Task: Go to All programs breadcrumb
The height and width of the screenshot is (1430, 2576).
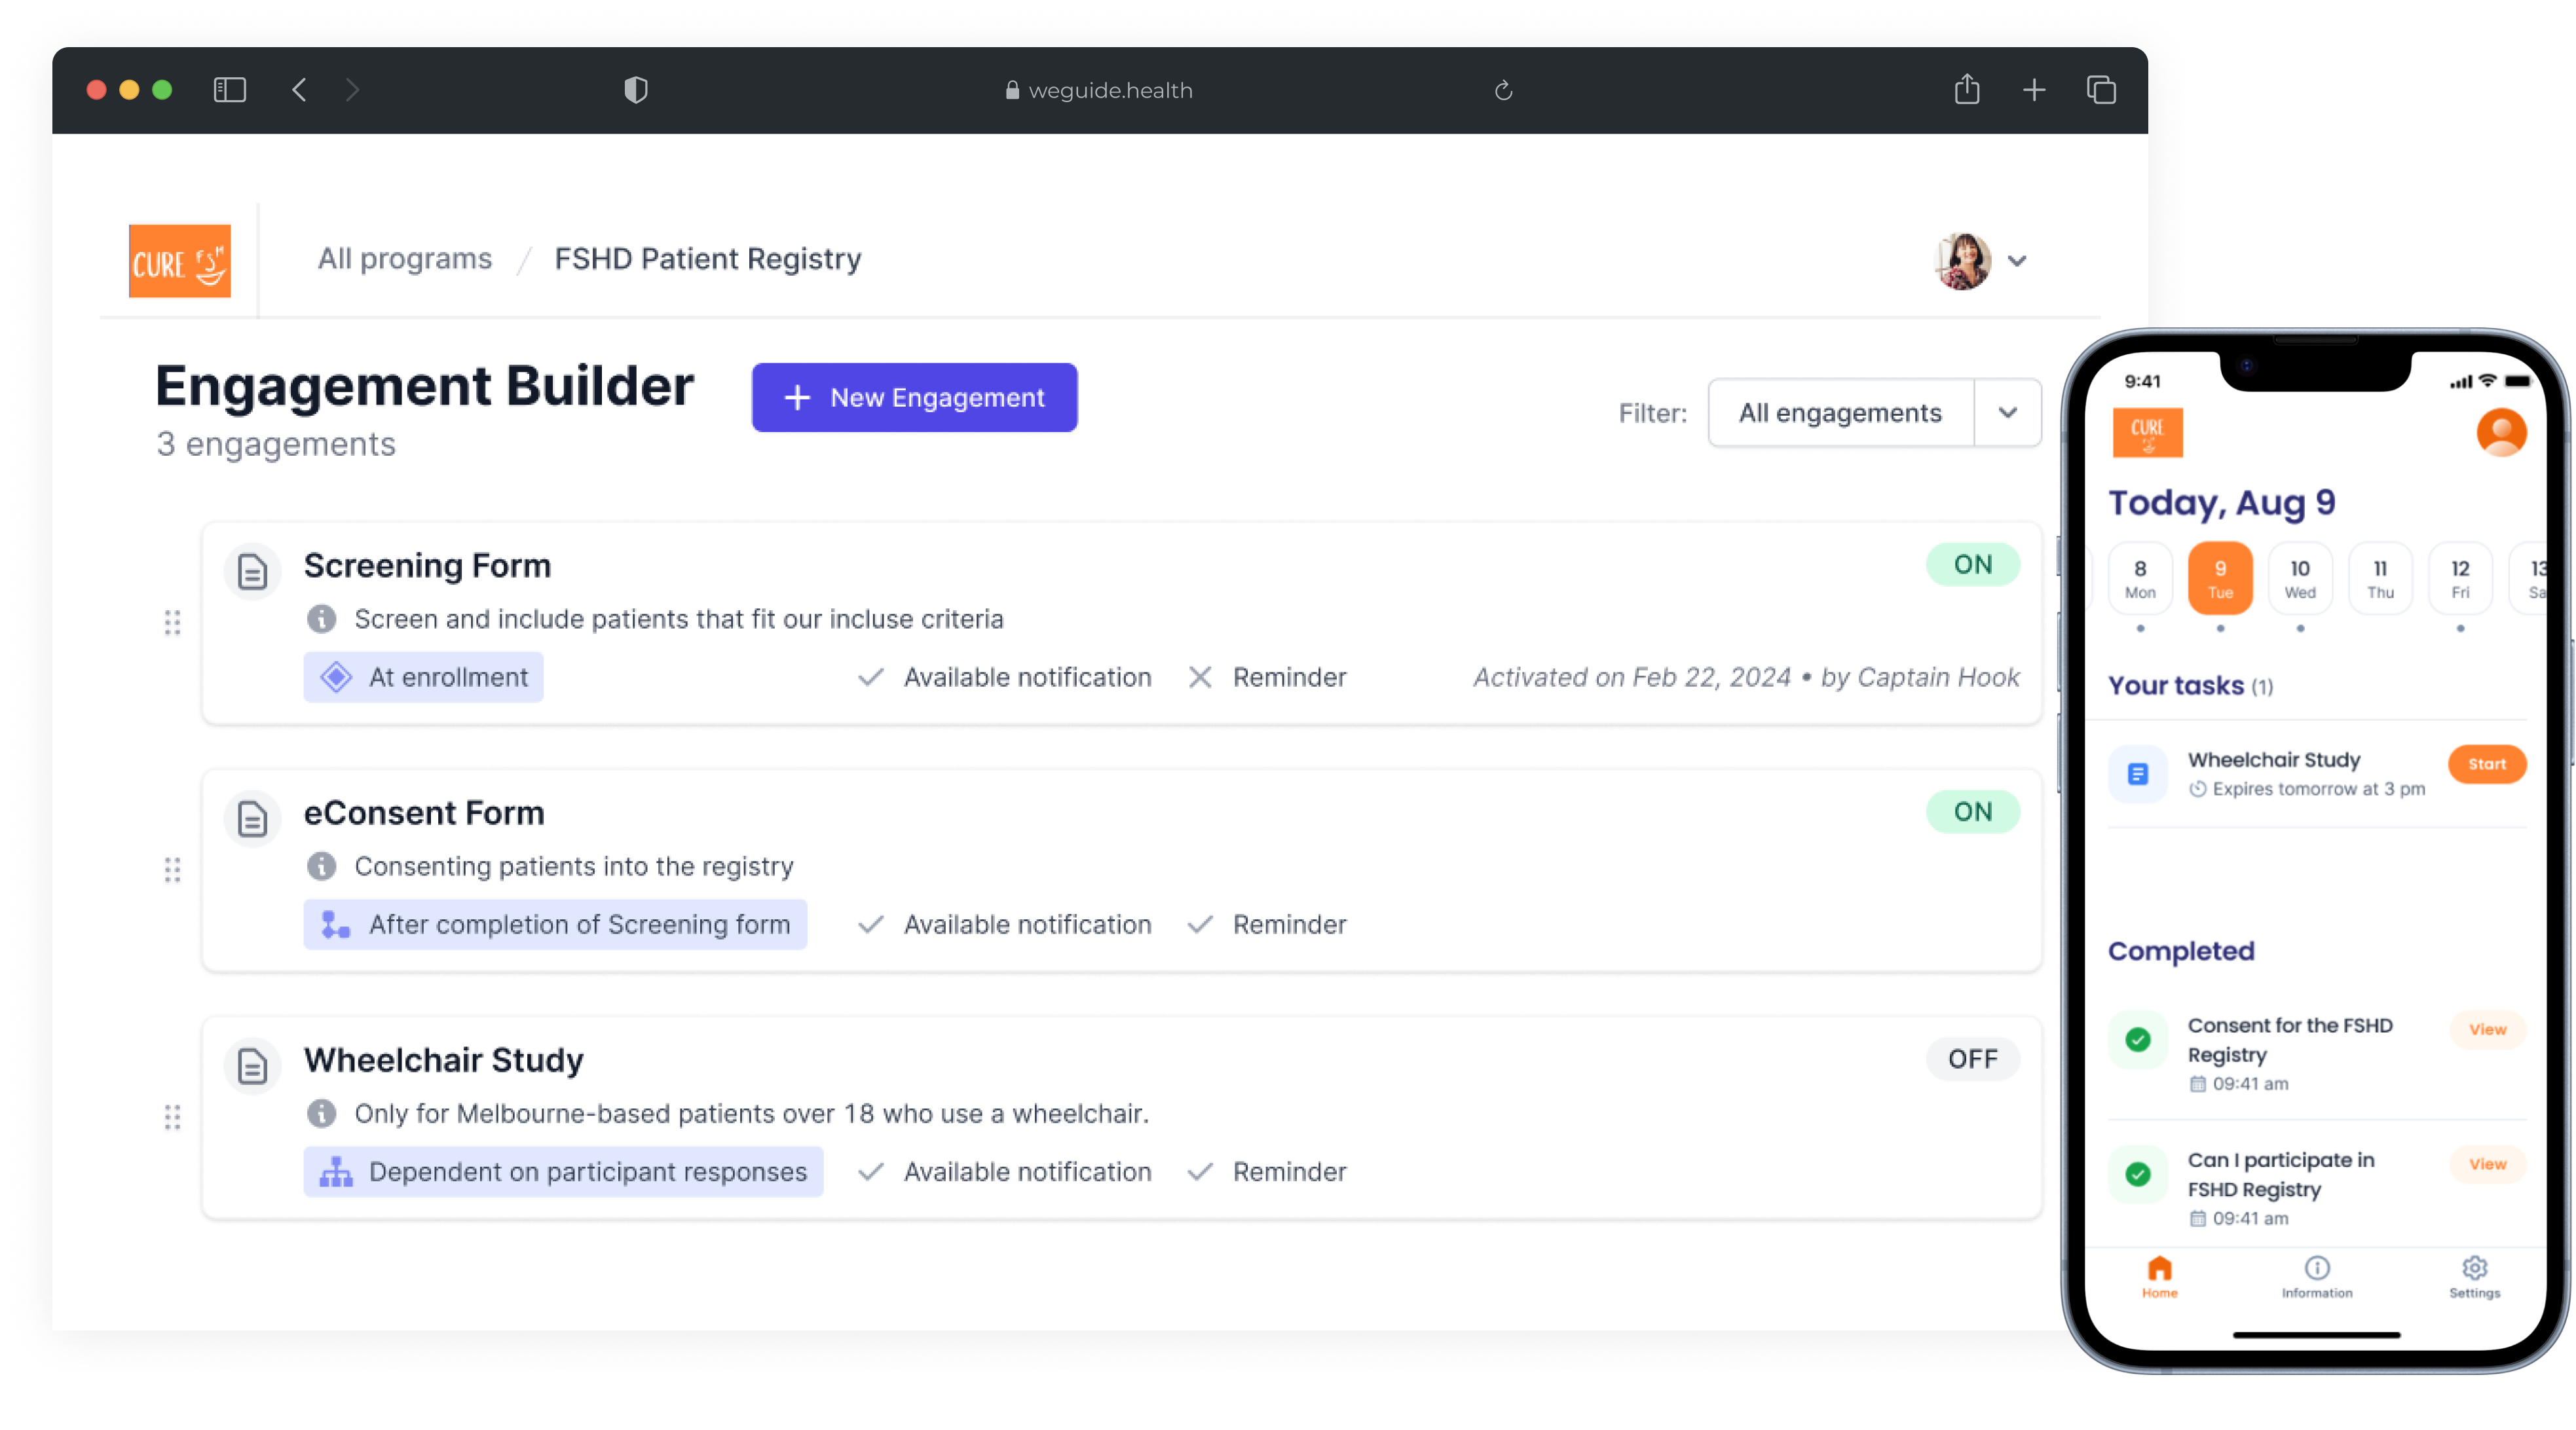Action: pos(405,259)
